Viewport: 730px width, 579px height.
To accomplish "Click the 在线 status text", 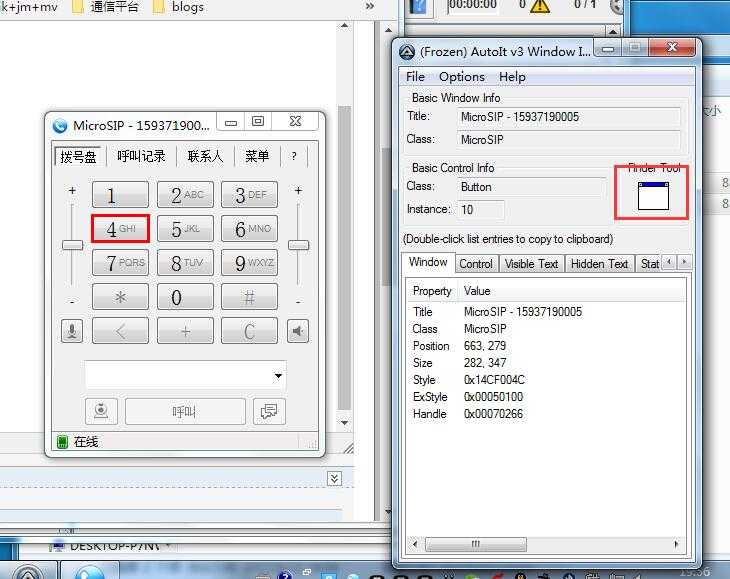I will (x=86, y=442).
